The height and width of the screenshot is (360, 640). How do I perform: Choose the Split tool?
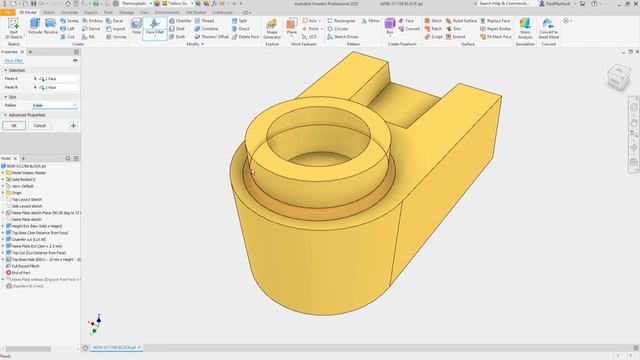[x=240, y=21]
